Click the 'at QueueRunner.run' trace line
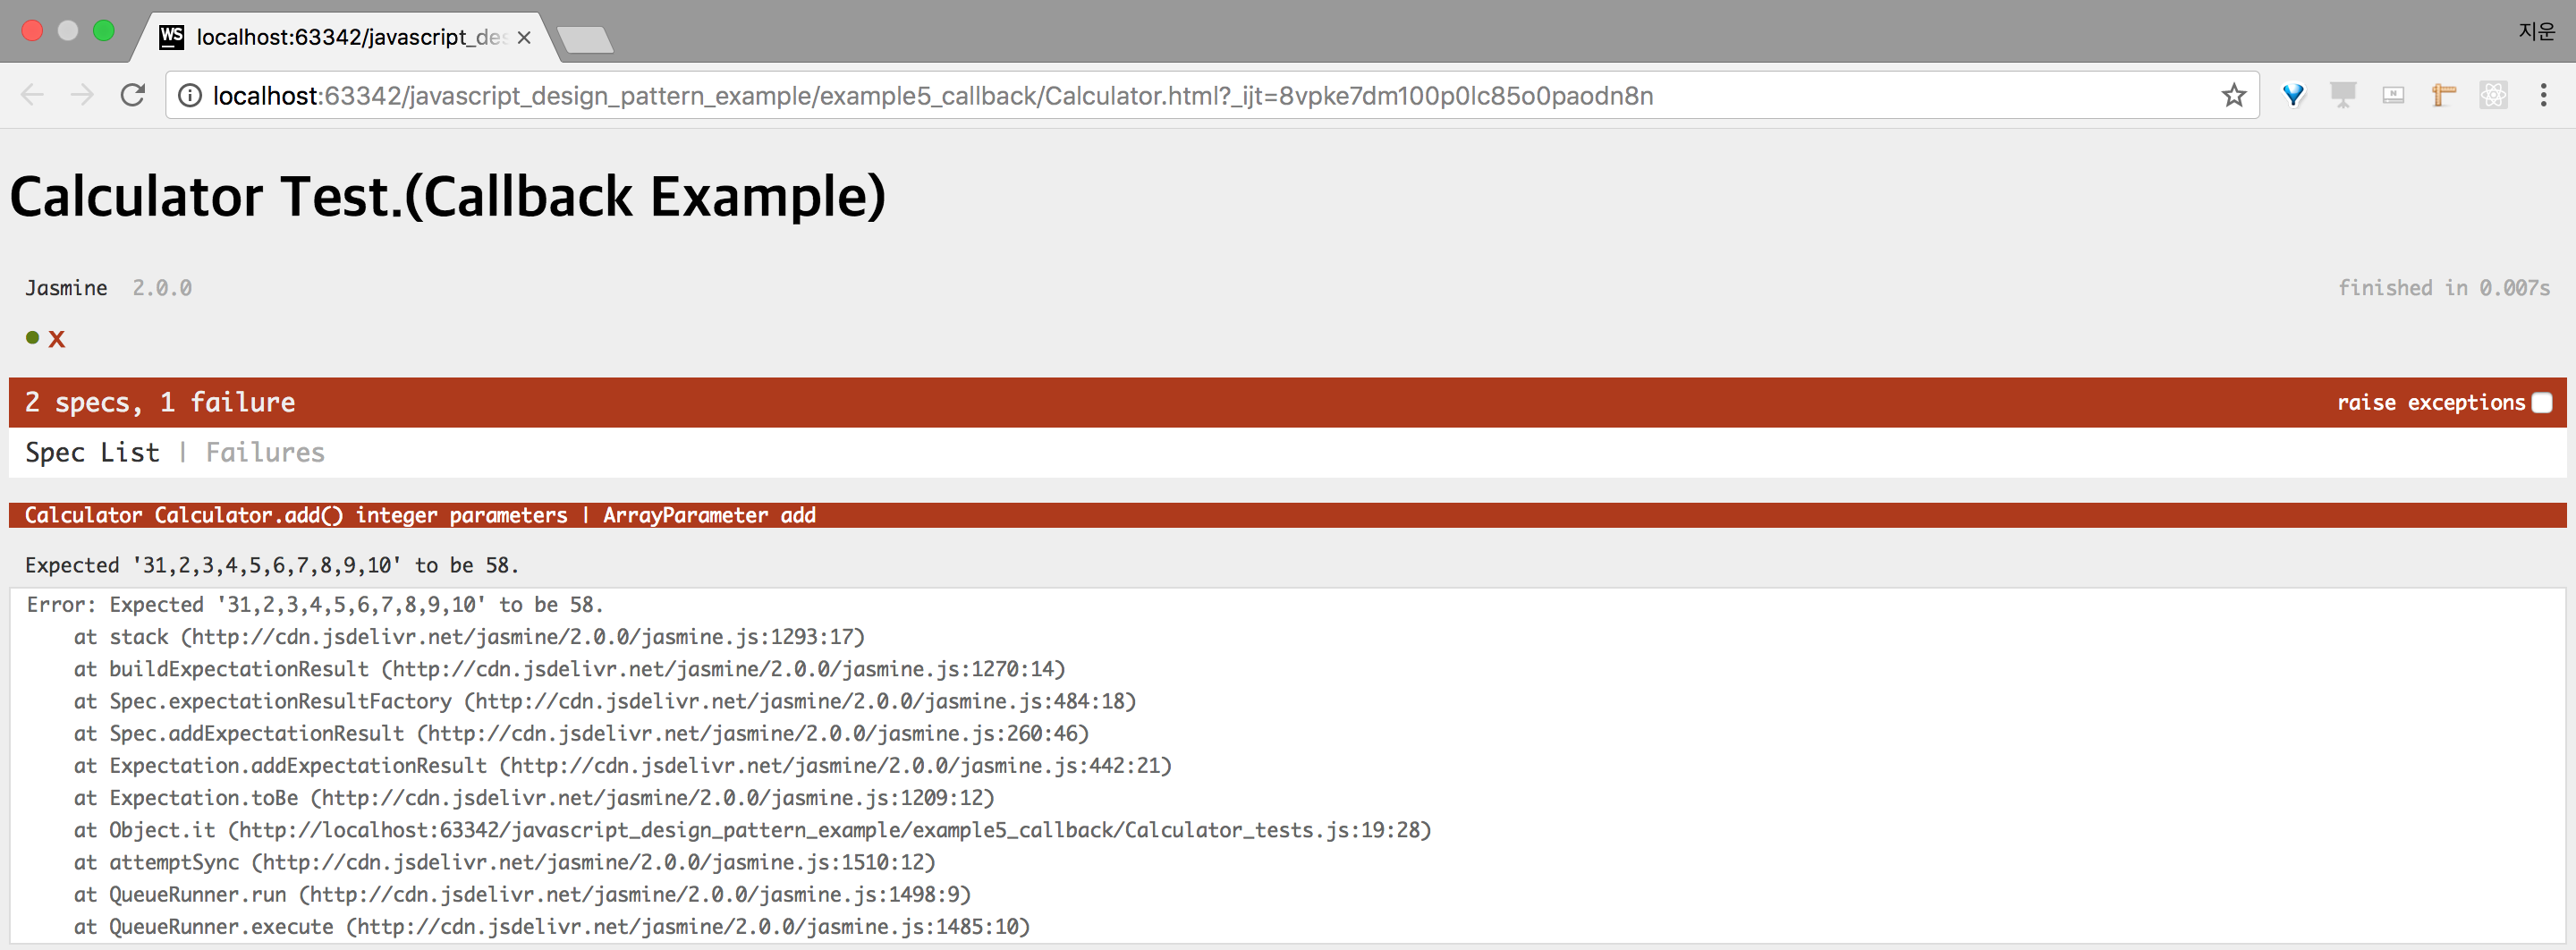The image size is (2576, 950). pos(522,894)
